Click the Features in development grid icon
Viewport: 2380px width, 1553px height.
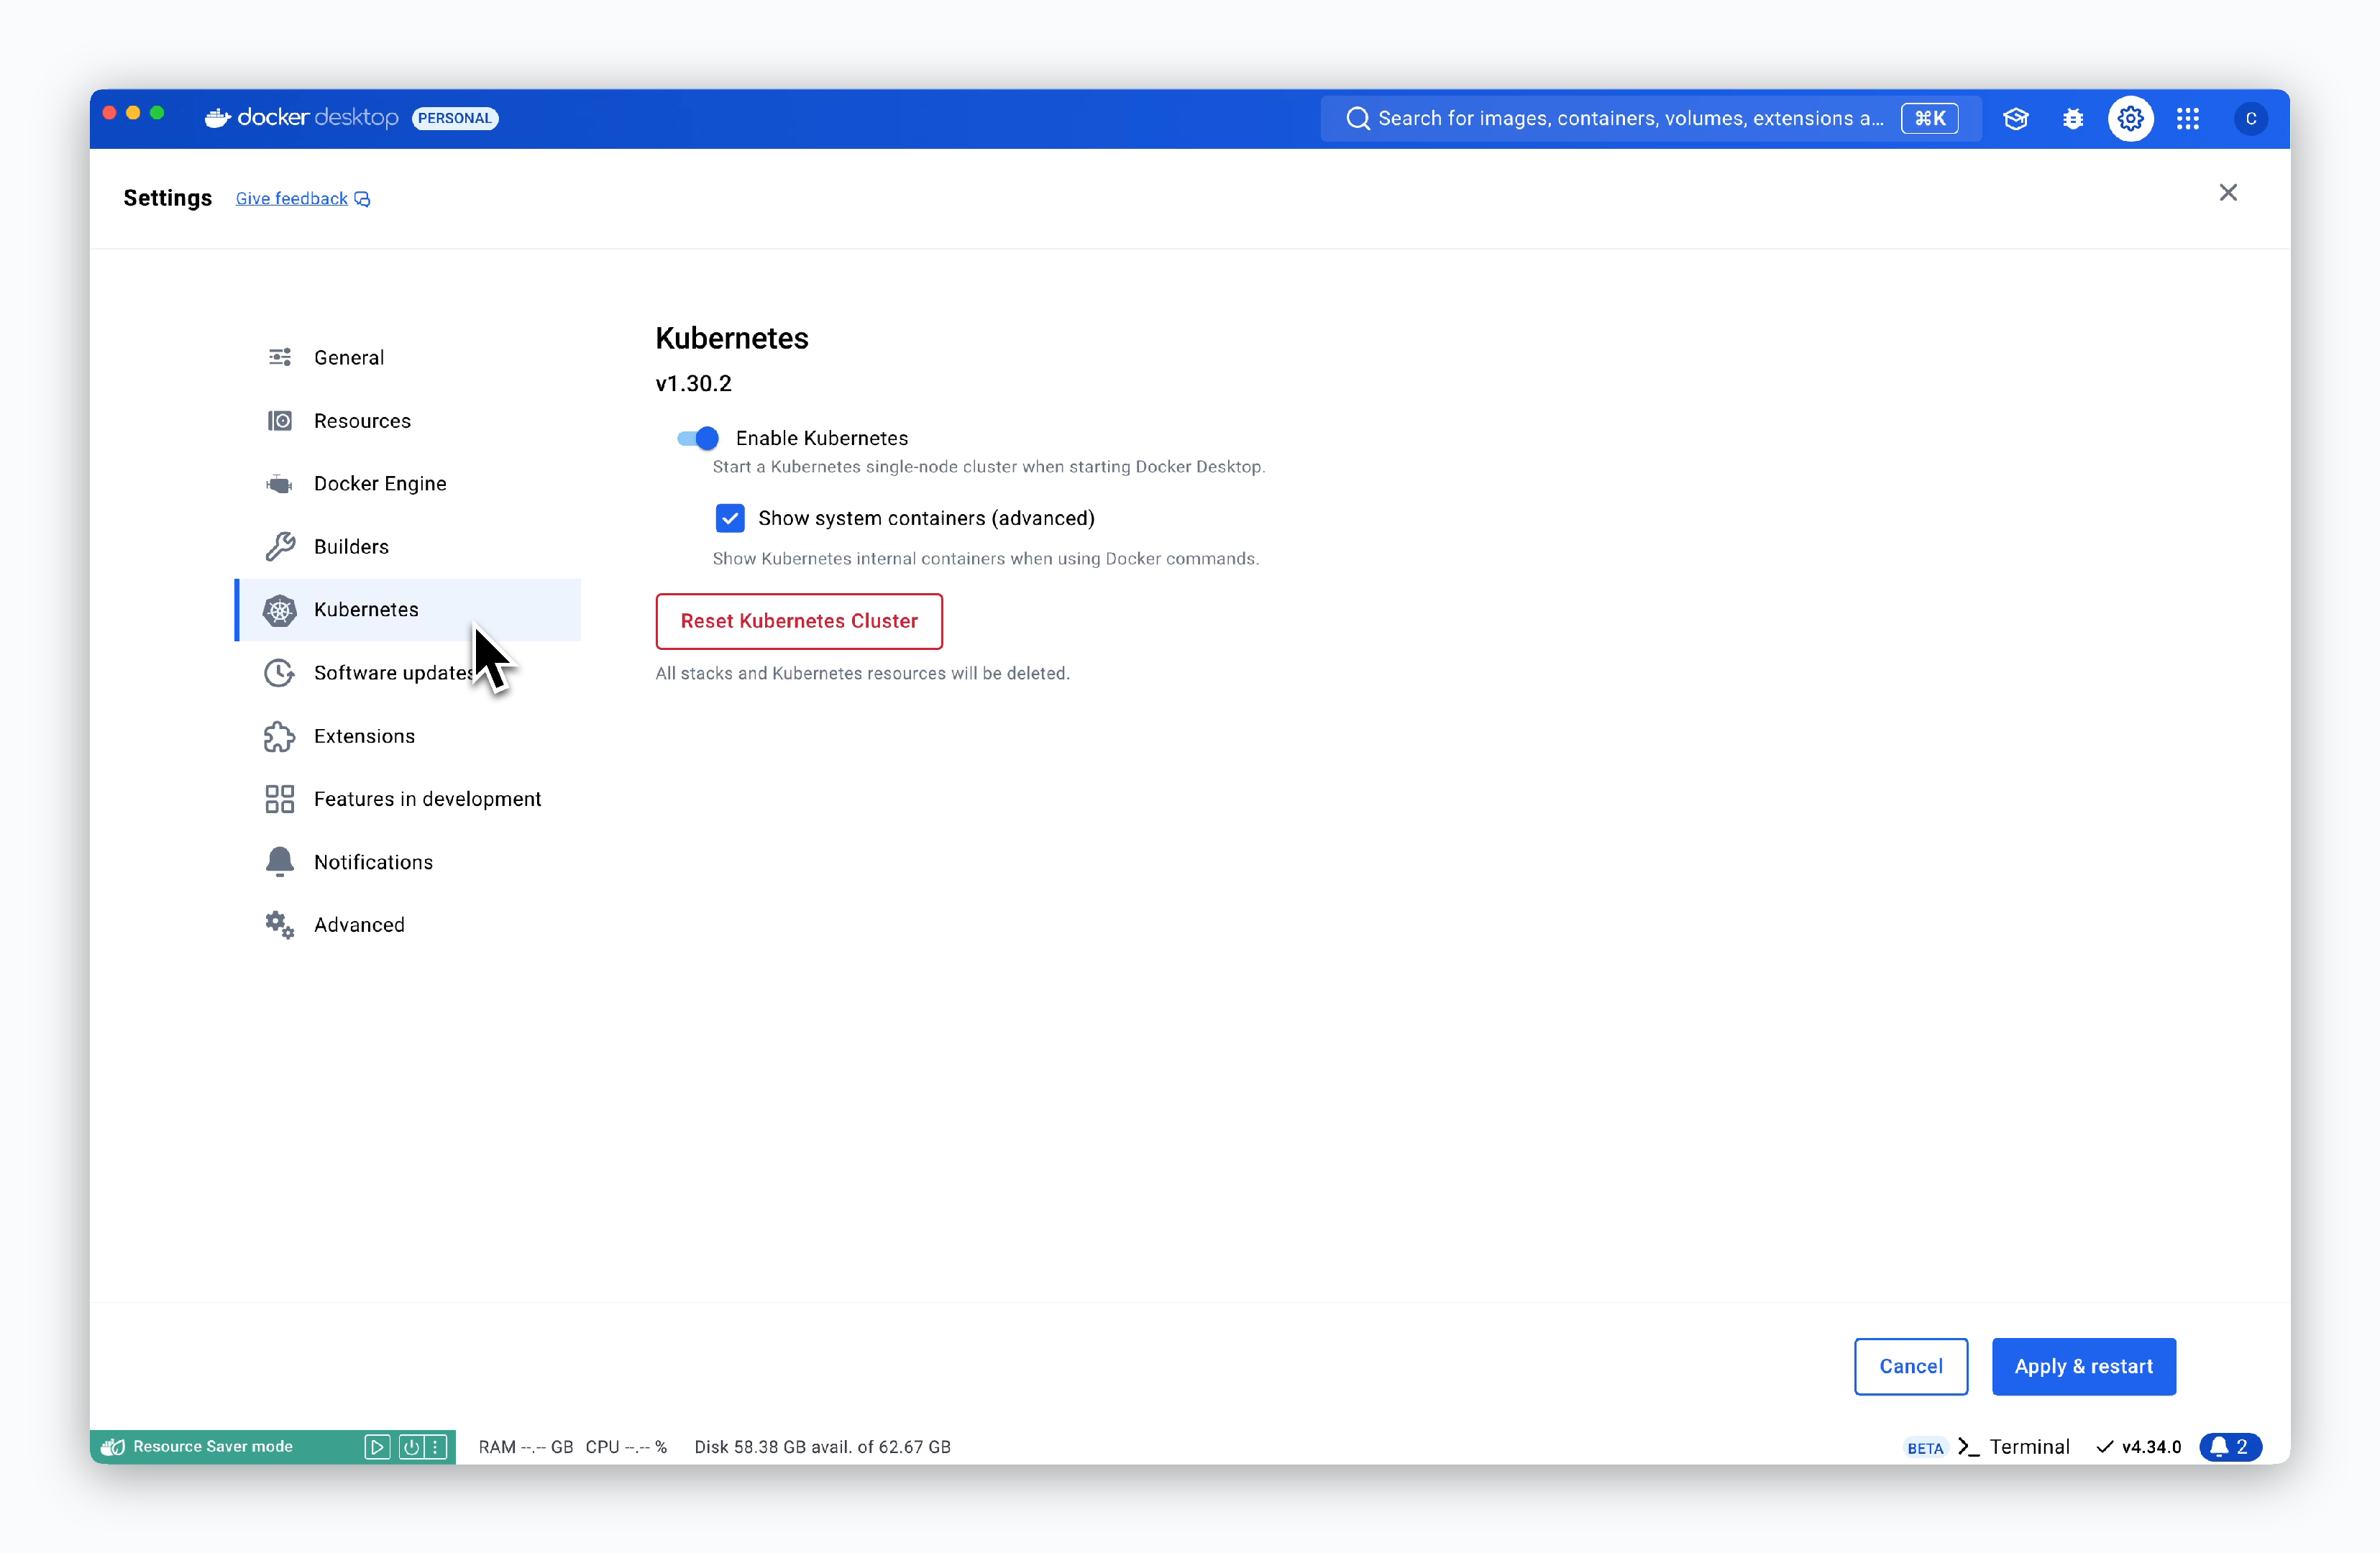tap(280, 799)
